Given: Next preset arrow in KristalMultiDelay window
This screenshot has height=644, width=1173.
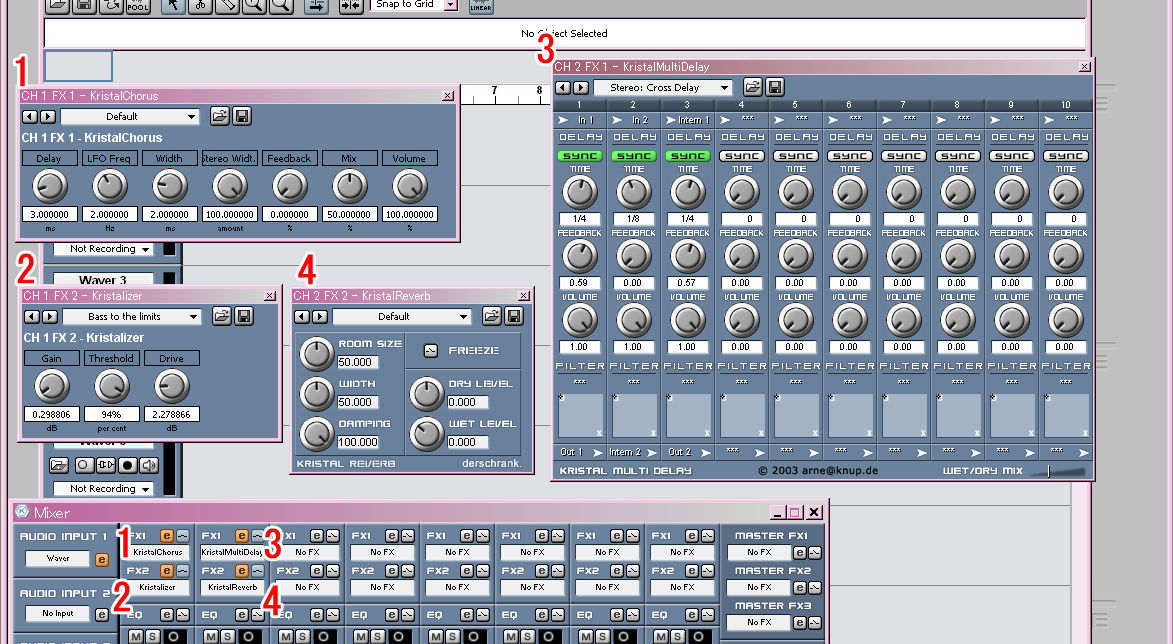Looking at the screenshot, I should click(581, 88).
